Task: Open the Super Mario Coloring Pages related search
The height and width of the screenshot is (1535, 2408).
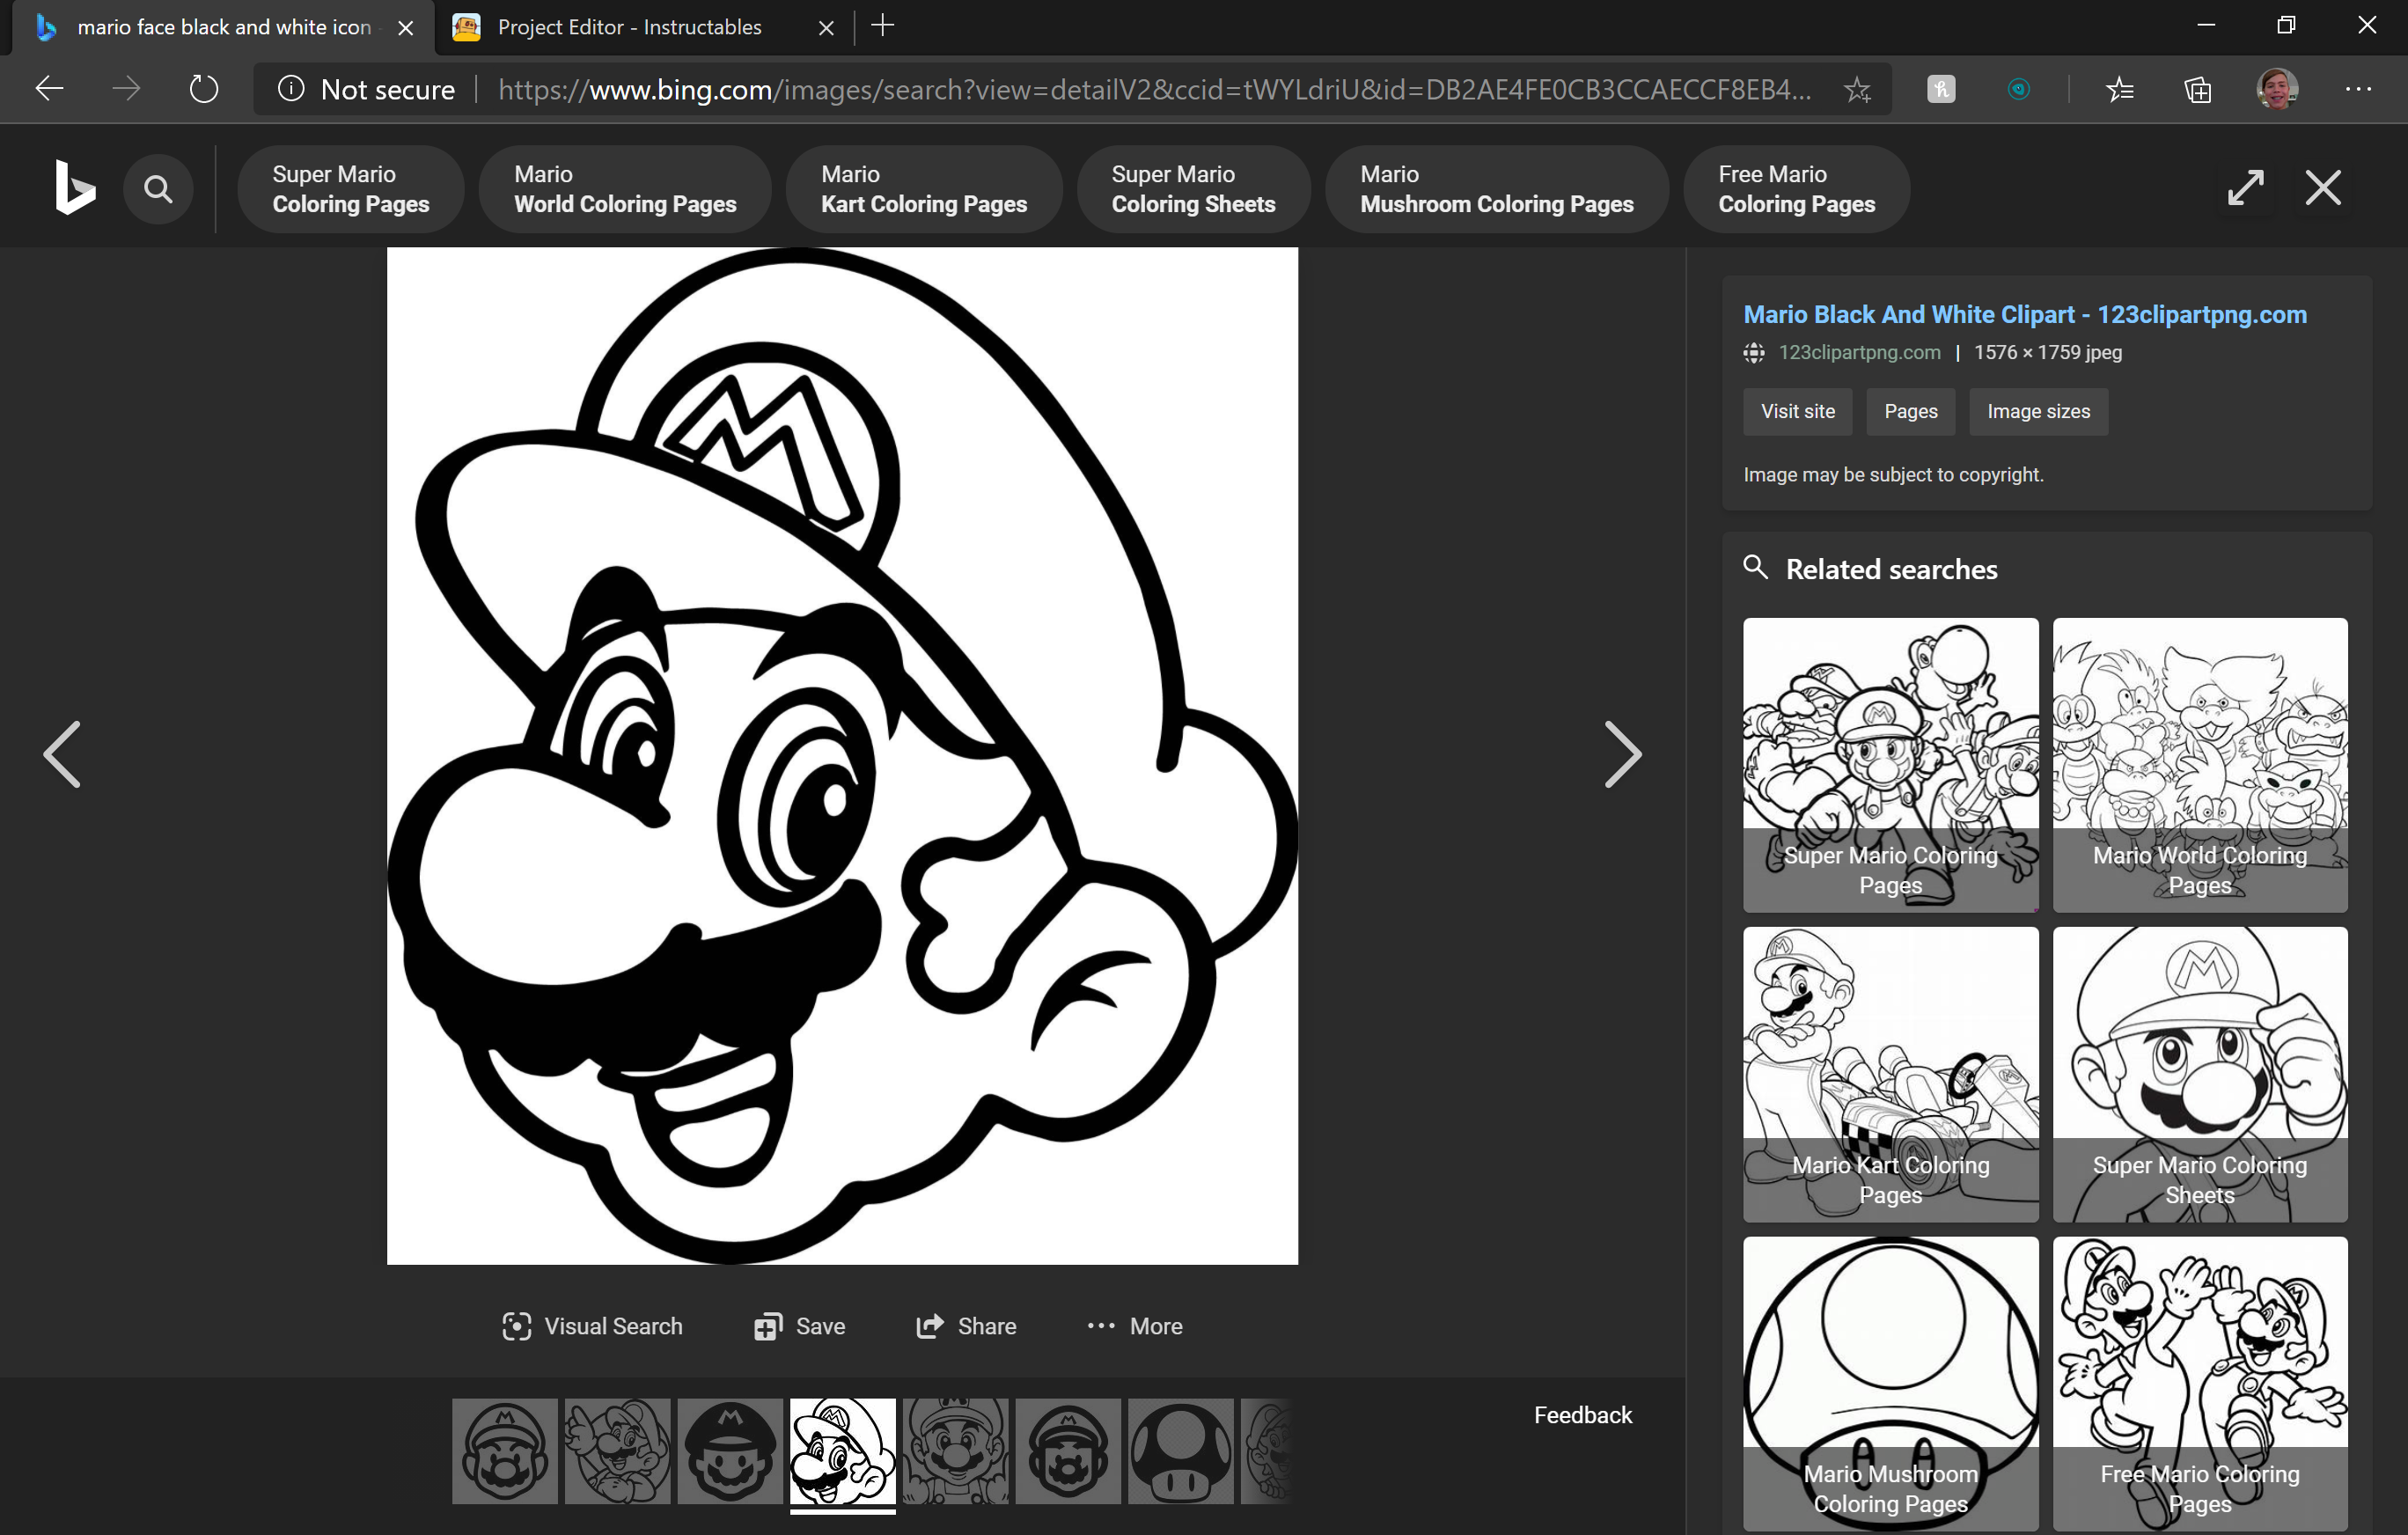Action: click(1889, 766)
